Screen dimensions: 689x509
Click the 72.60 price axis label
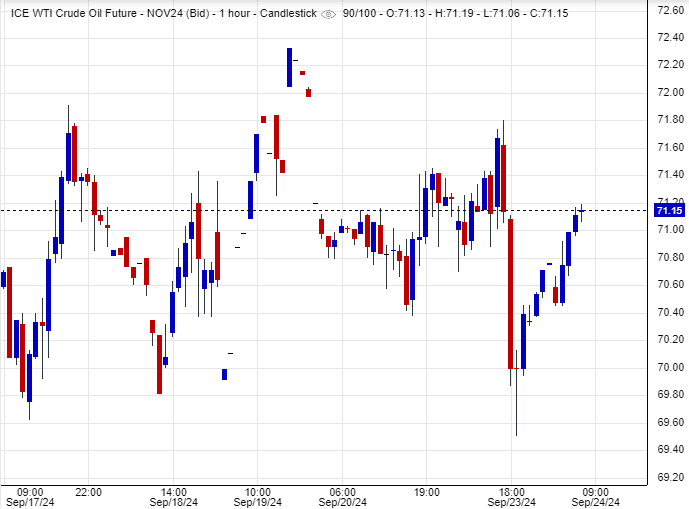[669, 10]
